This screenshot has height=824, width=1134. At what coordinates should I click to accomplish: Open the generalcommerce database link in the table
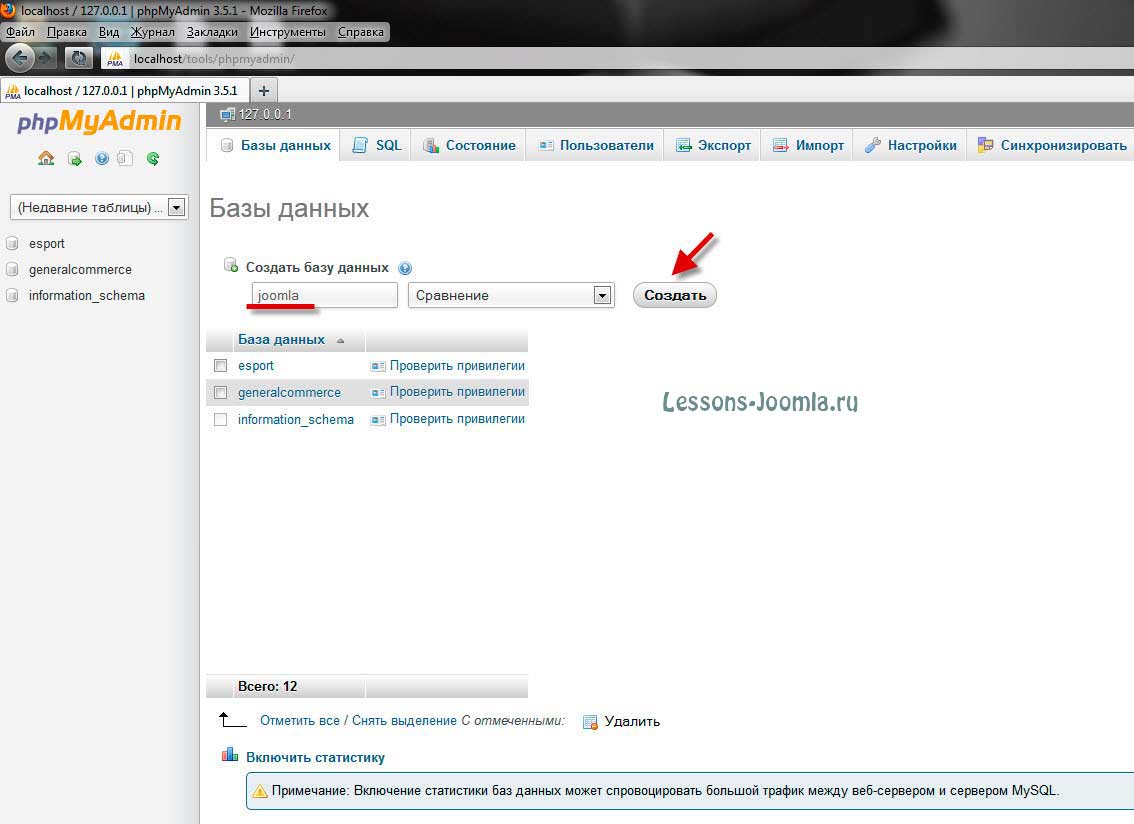[x=289, y=392]
